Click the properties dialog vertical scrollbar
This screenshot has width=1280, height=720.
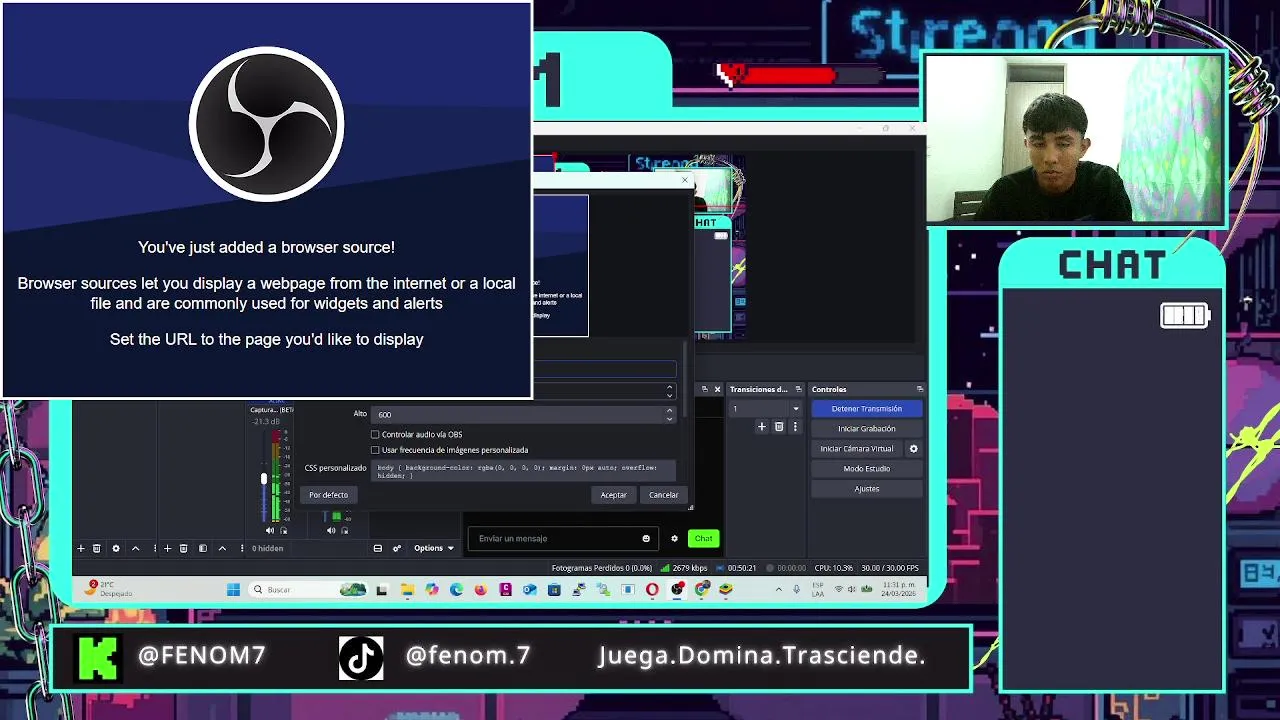click(x=686, y=380)
